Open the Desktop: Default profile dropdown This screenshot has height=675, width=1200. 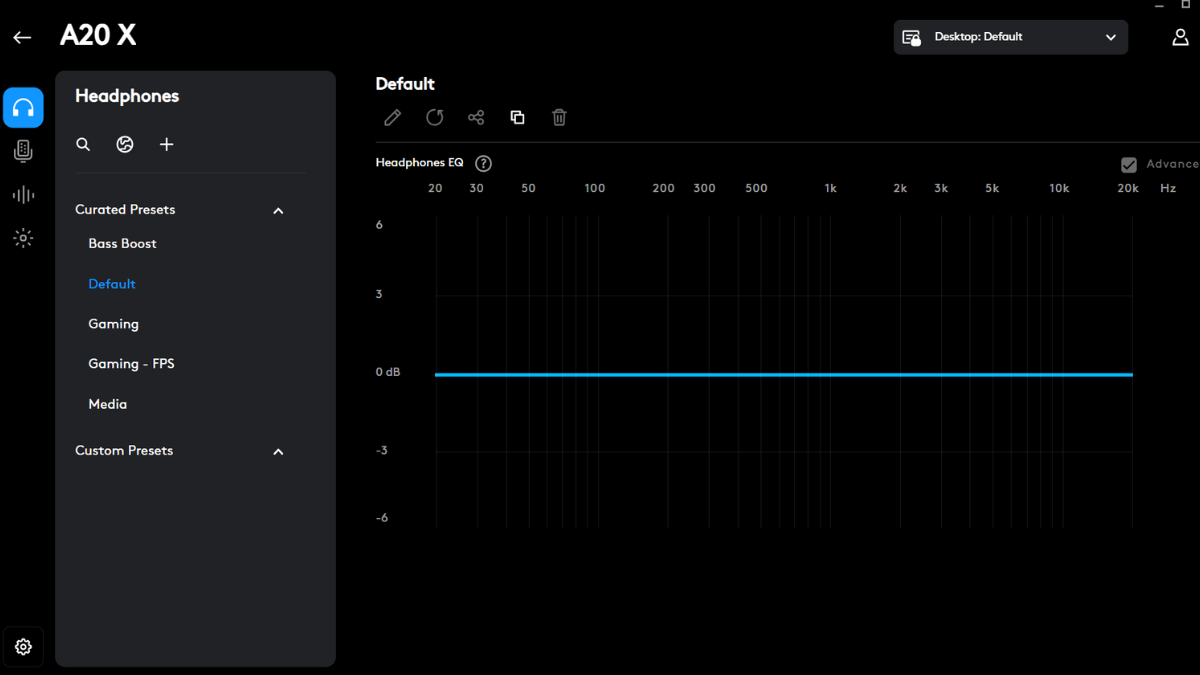pos(1010,37)
